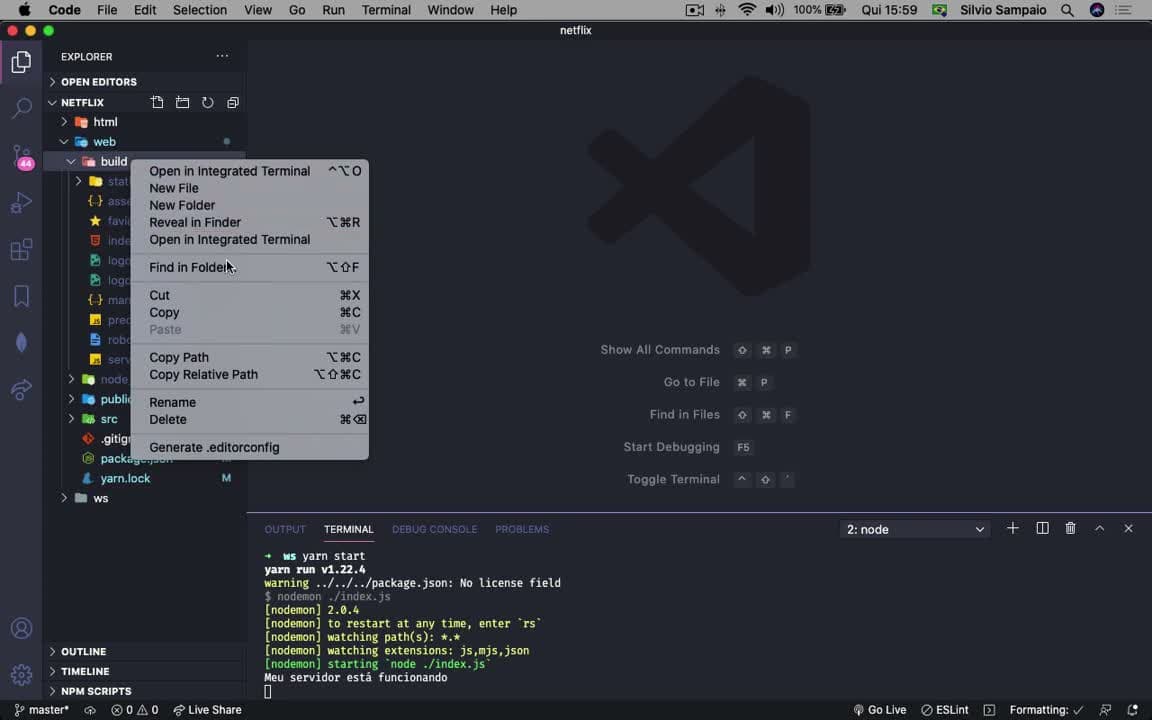Click the New File icon in NETFLIX header
The width and height of the screenshot is (1152, 720).
157,102
